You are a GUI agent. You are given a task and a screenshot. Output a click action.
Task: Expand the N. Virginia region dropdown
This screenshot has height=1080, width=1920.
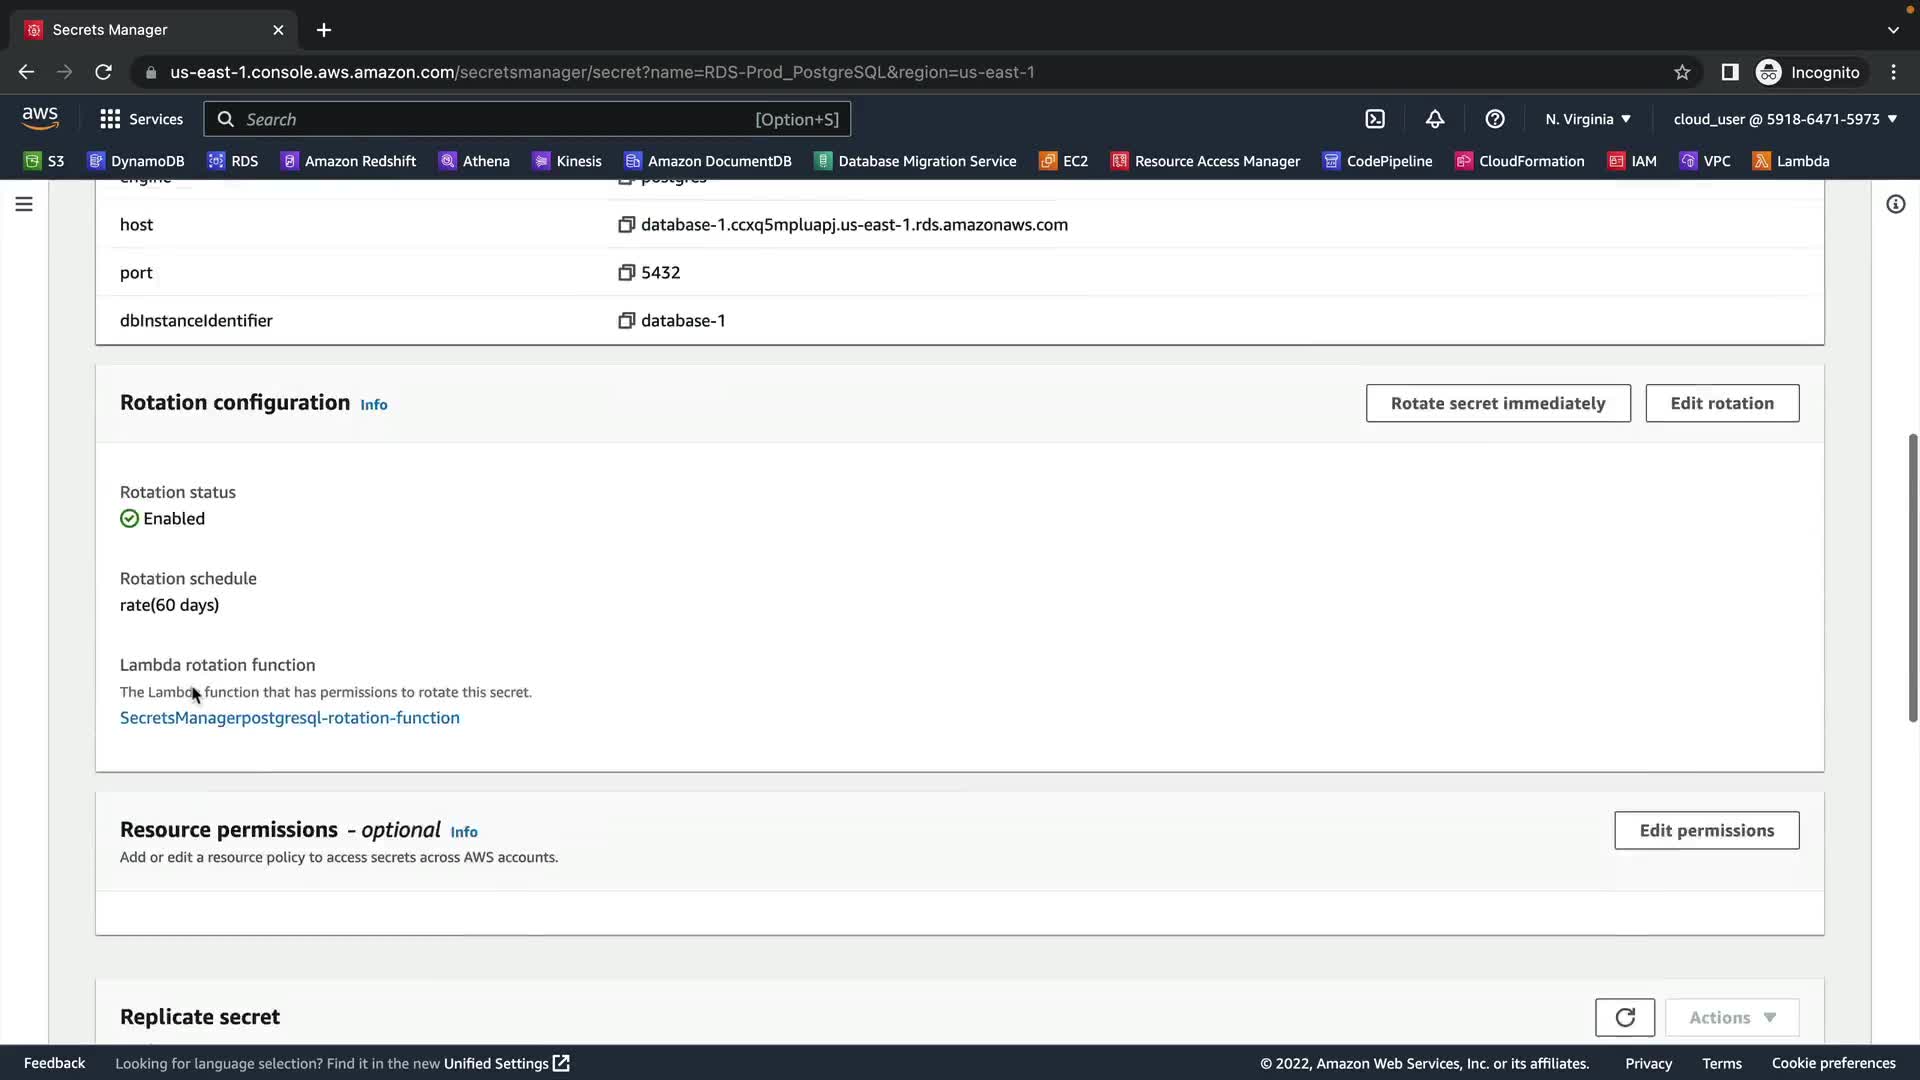coord(1587,119)
